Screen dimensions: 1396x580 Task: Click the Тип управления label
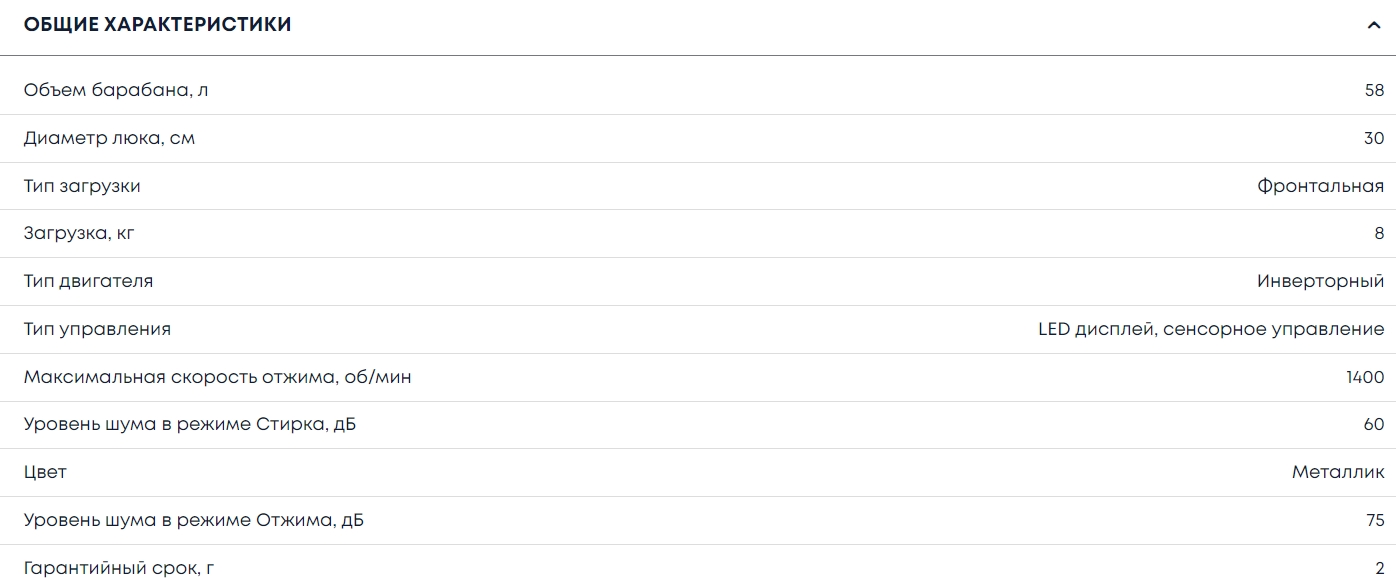(97, 329)
